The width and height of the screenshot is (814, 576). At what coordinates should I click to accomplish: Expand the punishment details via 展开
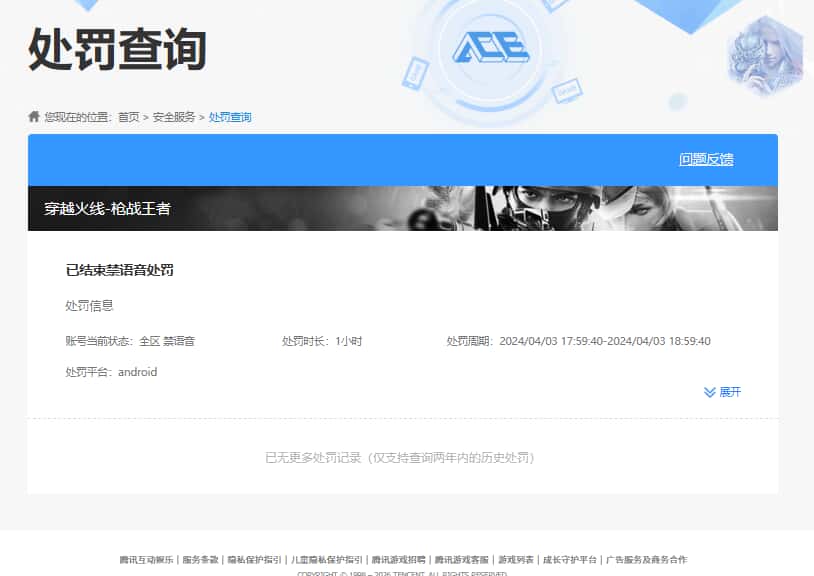[x=730, y=392]
